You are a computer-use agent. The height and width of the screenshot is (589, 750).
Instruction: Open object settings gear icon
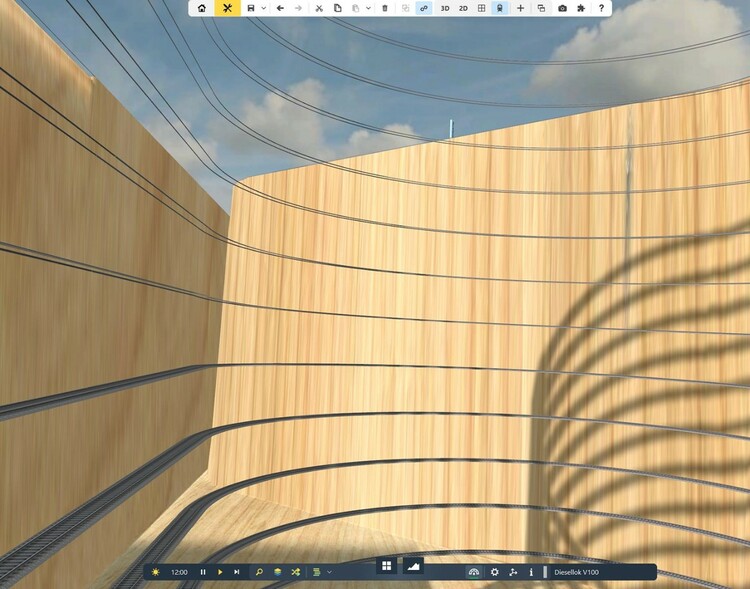click(x=495, y=572)
